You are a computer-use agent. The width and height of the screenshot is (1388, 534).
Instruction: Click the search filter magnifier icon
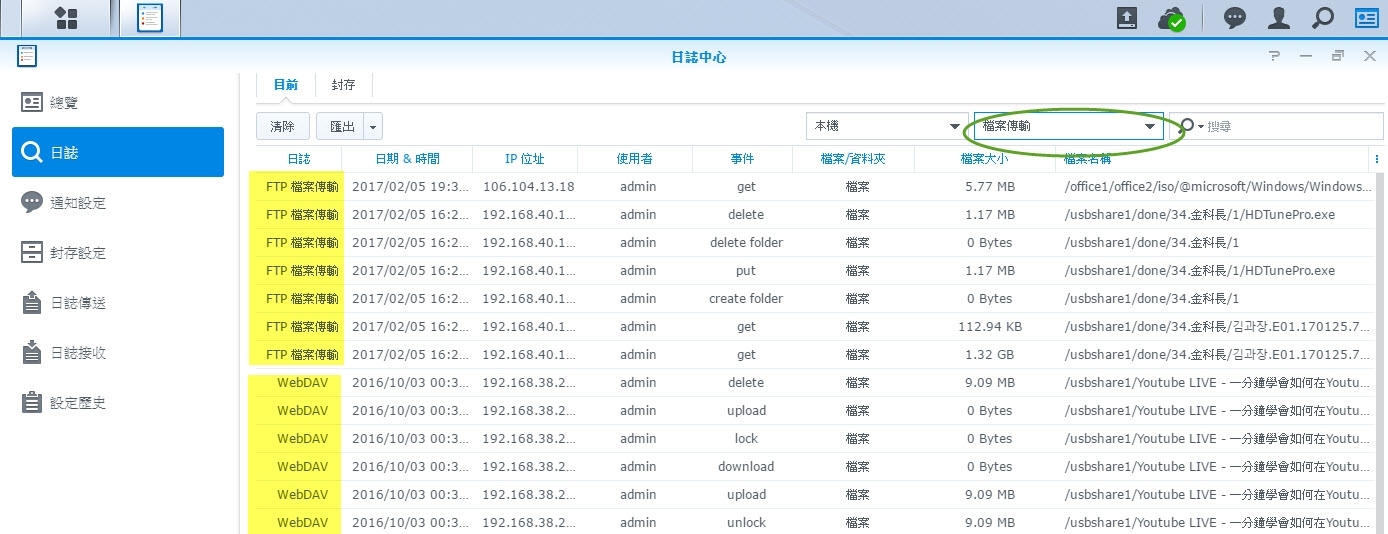[1187, 126]
